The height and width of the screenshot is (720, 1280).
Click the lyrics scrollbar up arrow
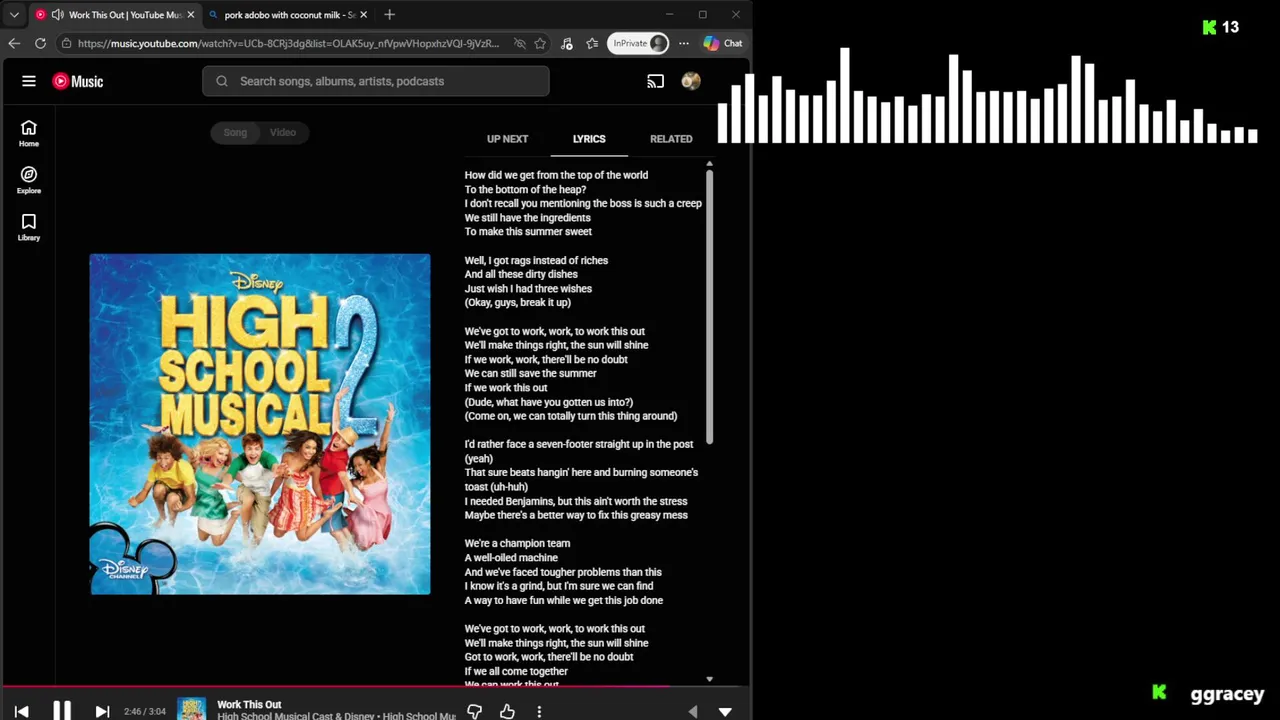(709, 163)
